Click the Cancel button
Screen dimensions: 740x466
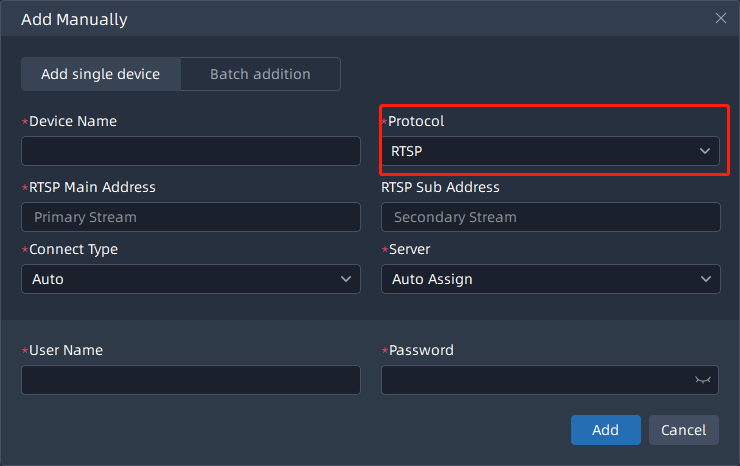pos(683,430)
